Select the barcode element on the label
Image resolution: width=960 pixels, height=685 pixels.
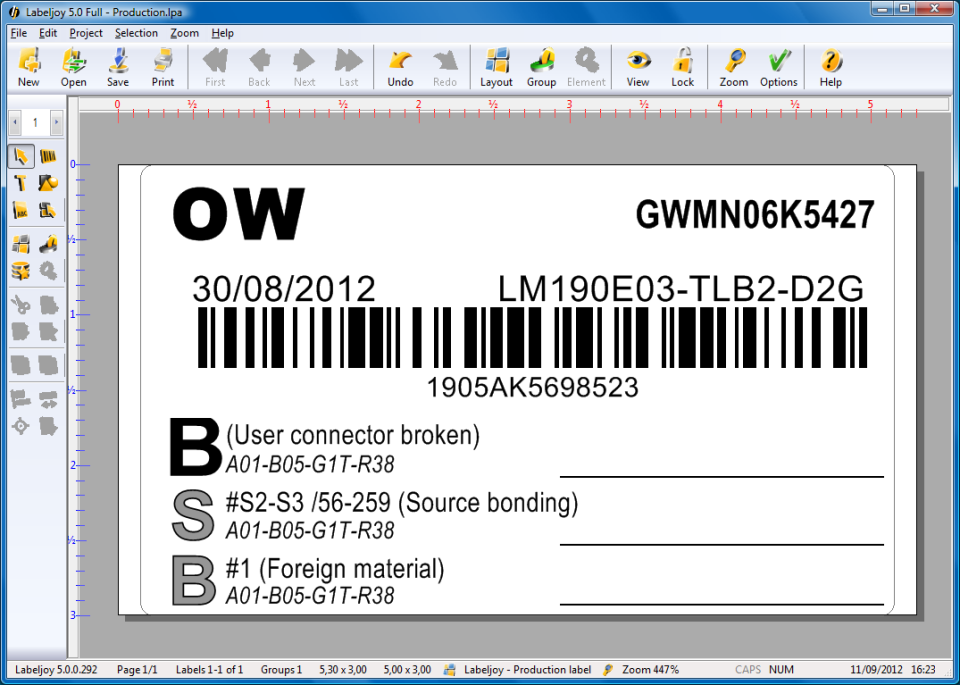point(533,337)
